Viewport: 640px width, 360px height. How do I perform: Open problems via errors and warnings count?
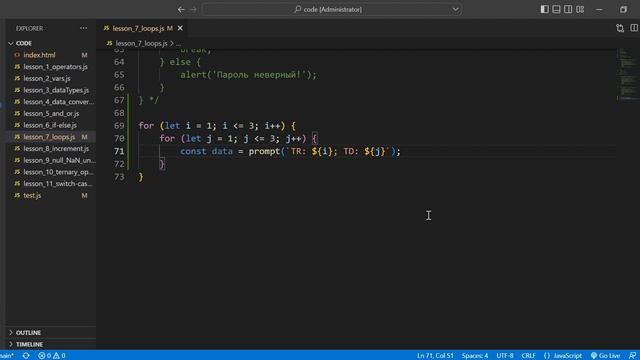pyautogui.click(x=52, y=356)
